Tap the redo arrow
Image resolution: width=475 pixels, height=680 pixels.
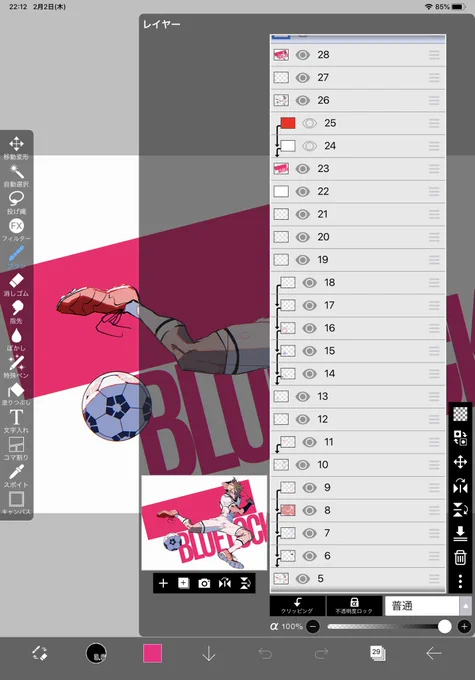321,653
